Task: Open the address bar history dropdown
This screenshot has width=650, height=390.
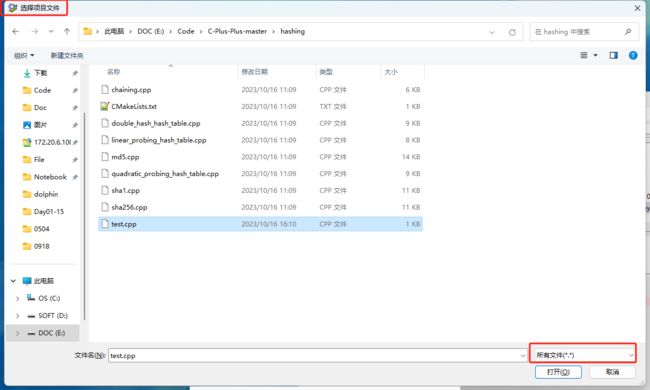Action: pos(492,32)
